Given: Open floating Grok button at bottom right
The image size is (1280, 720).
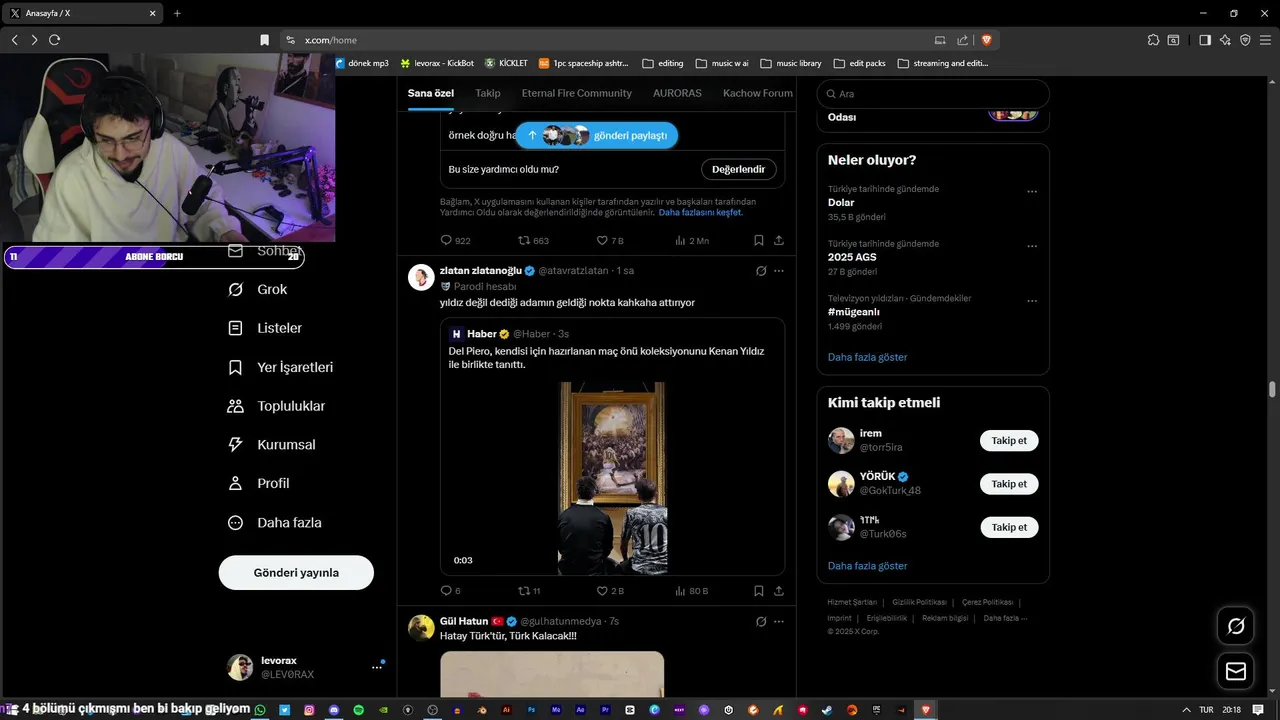Looking at the screenshot, I should [x=1236, y=626].
